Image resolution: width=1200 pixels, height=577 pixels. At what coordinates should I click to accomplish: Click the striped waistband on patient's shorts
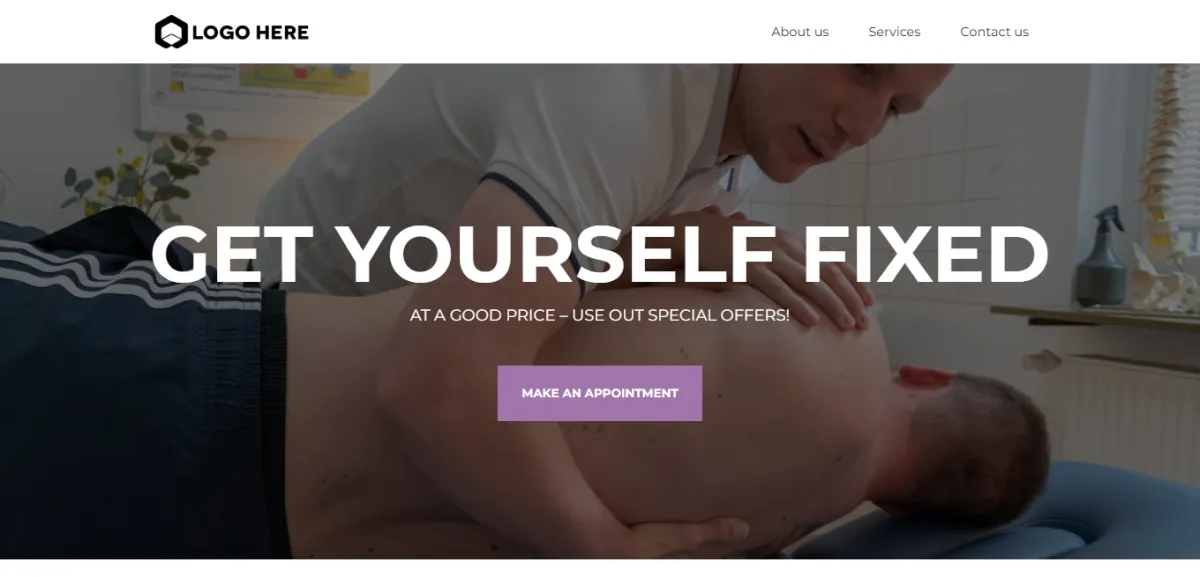[80, 268]
